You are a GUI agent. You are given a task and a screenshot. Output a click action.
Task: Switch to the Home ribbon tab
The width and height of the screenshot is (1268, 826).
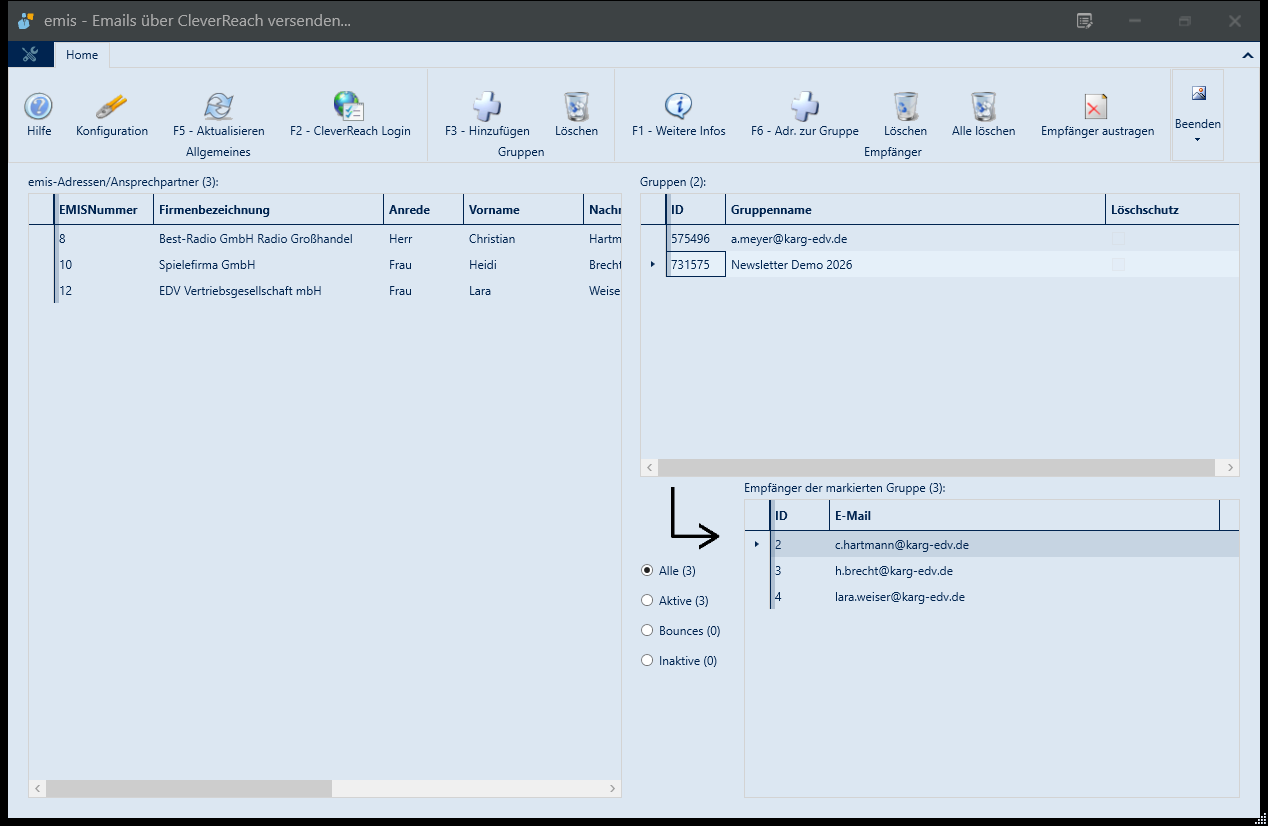point(82,55)
